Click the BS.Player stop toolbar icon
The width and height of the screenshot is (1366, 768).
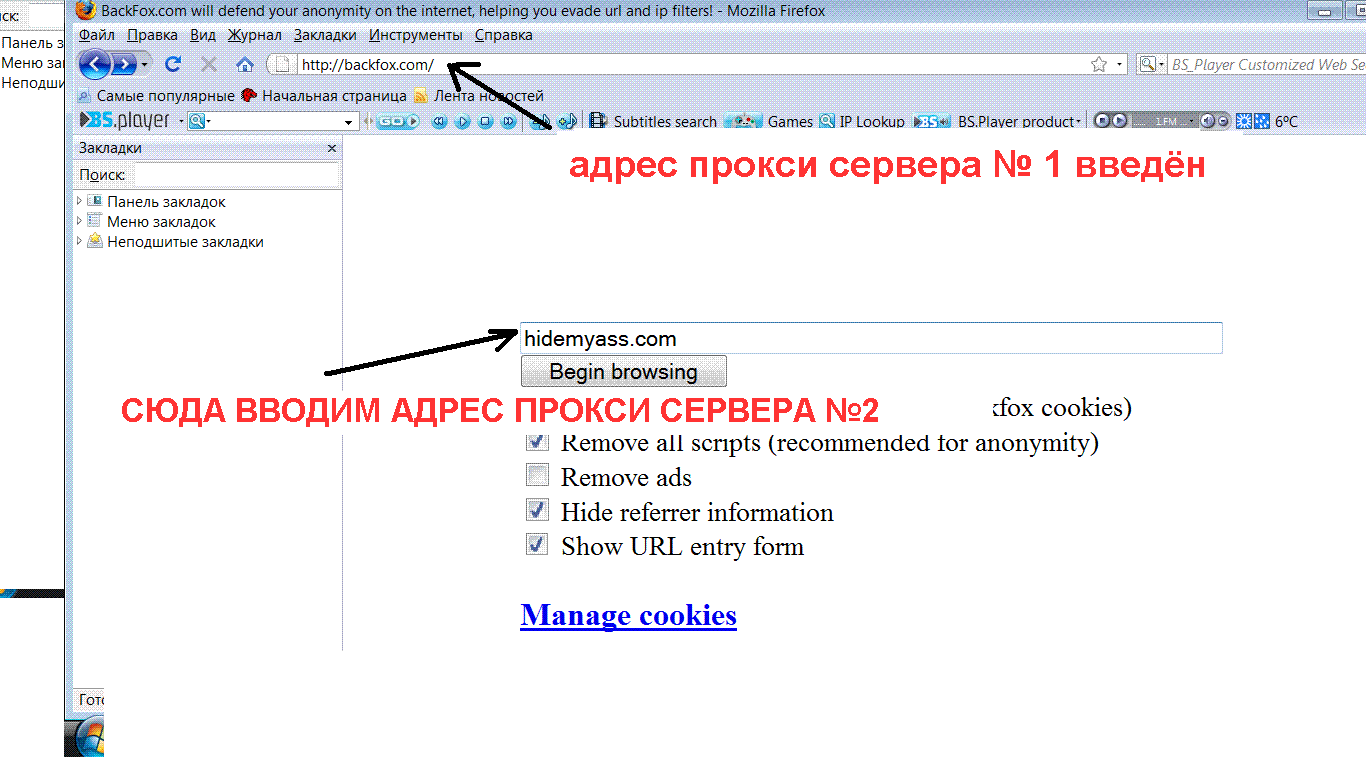[485, 121]
